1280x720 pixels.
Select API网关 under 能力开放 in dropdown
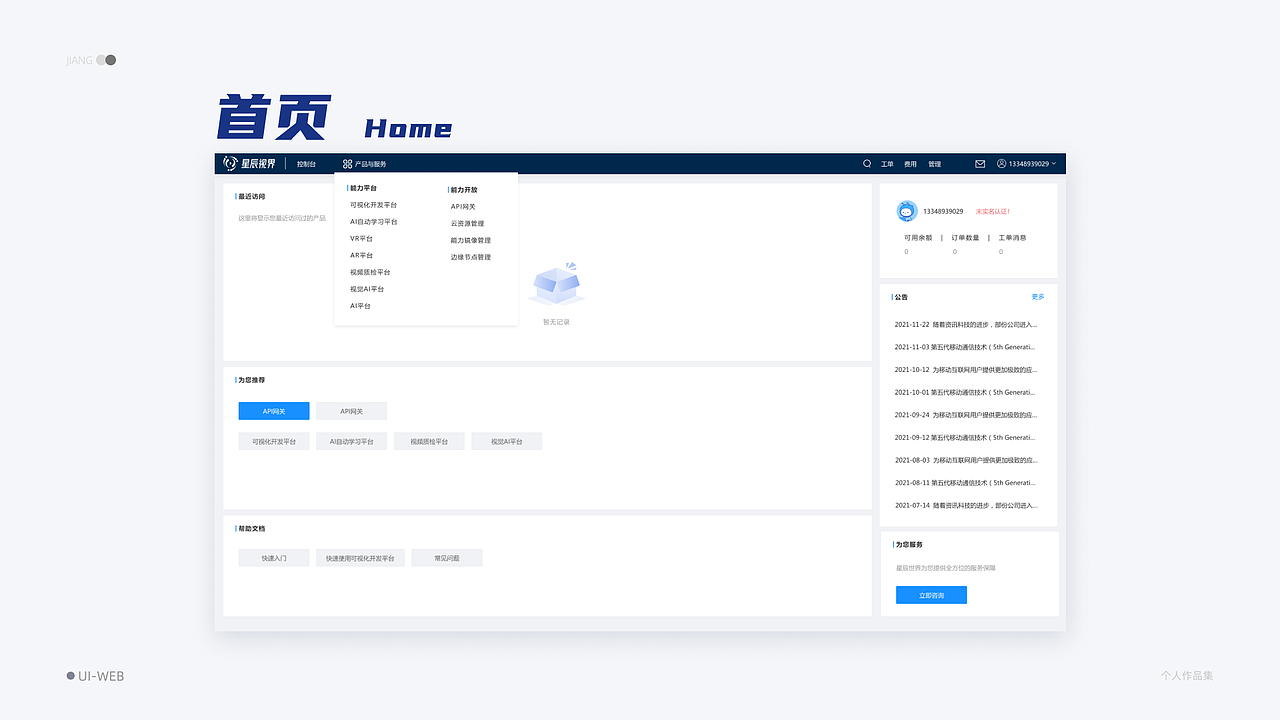click(x=463, y=207)
